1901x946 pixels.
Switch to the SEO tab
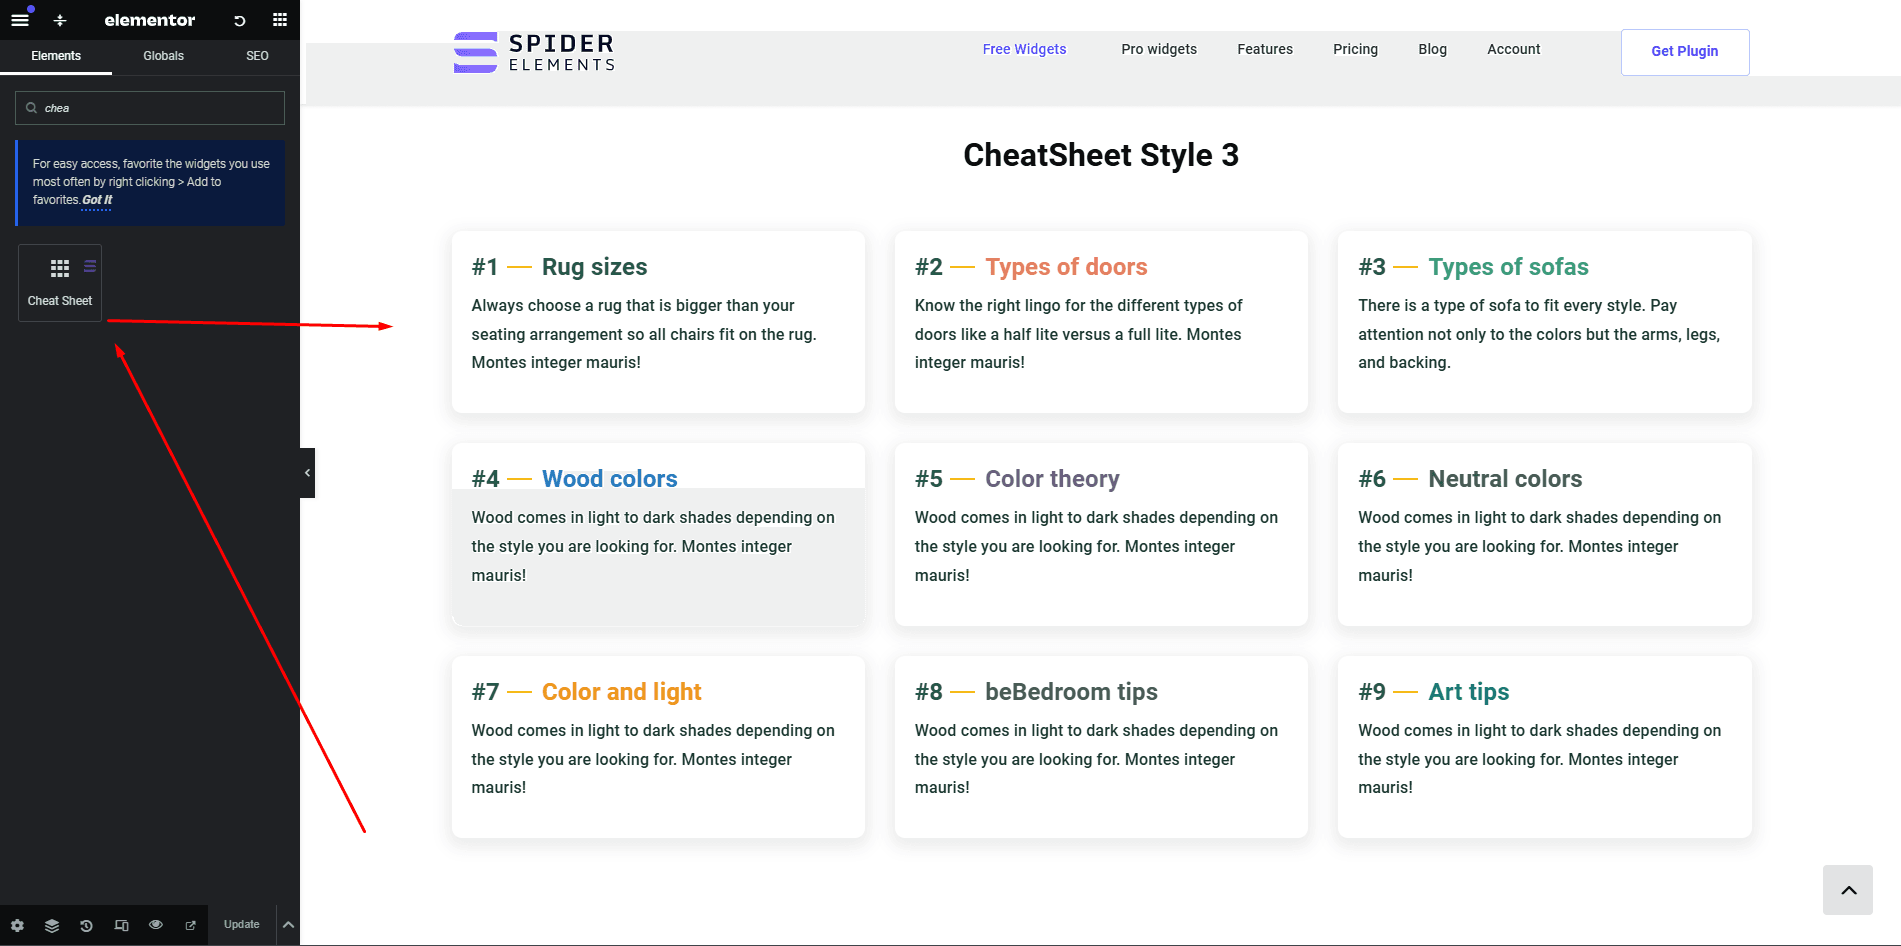257,56
